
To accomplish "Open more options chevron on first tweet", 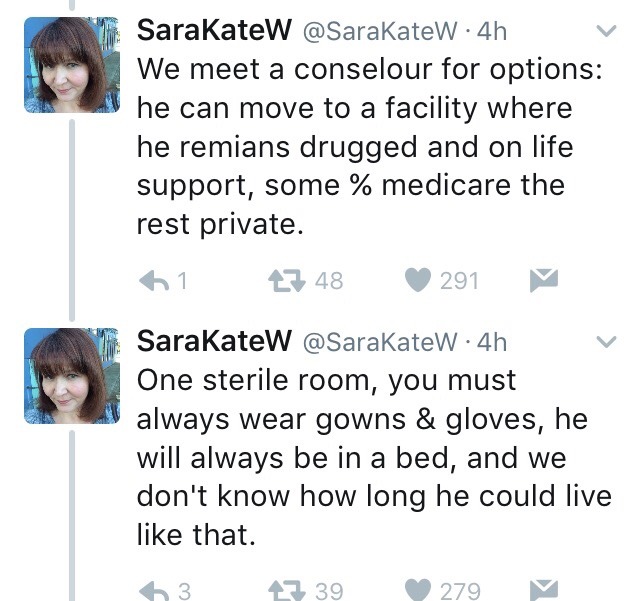I will [606, 31].
